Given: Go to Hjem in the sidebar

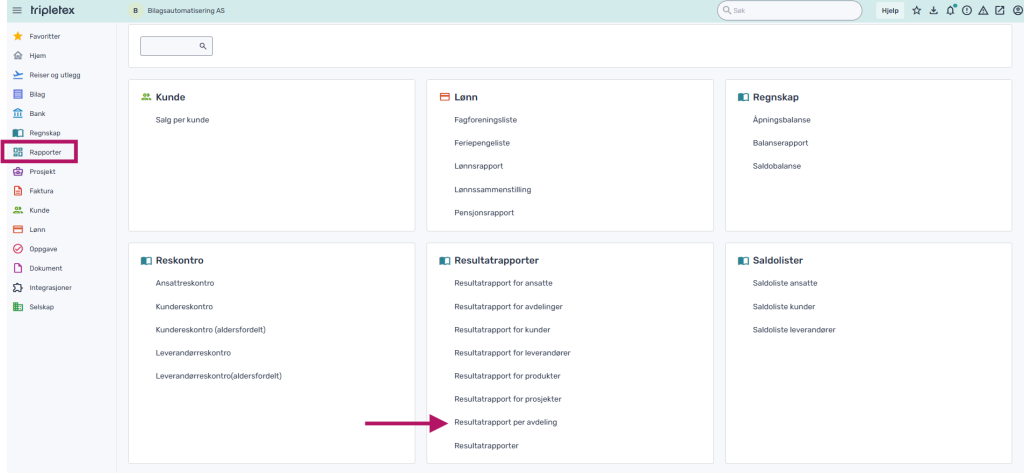Looking at the screenshot, I should point(37,56).
